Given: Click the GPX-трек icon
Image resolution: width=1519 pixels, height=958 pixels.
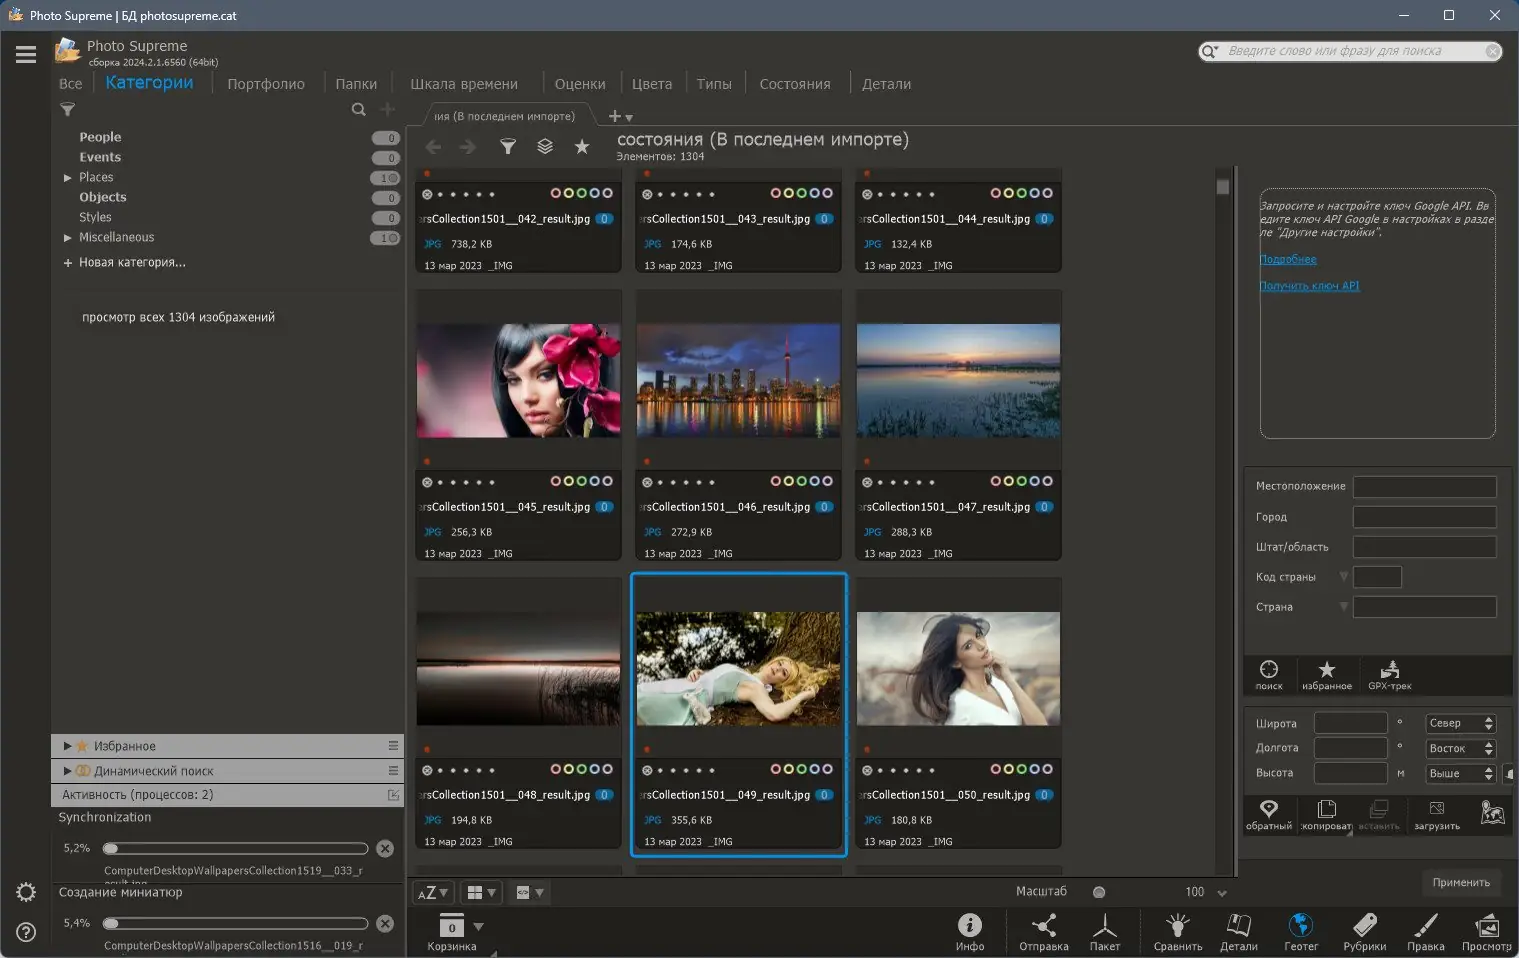Looking at the screenshot, I should (1389, 671).
